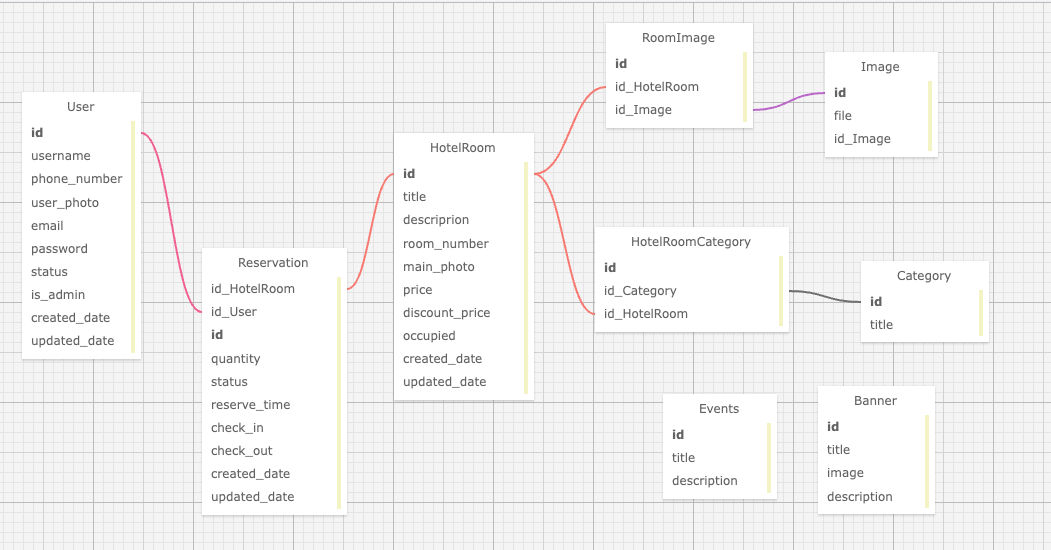Select the room_number field
The height and width of the screenshot is (550, 1051).
(446, 244)
